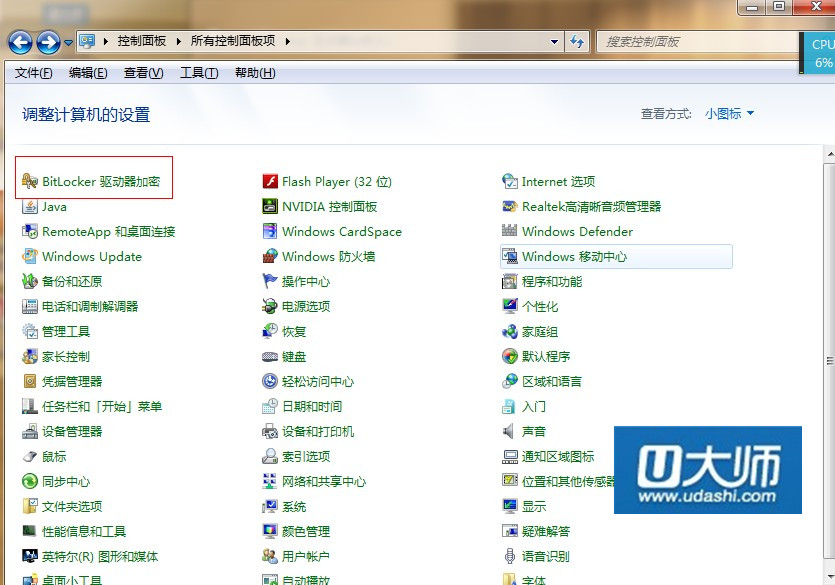Click the Internet 选项 icon
The height and width of the screenshot is (585, 835).
[x=510, y=182]
